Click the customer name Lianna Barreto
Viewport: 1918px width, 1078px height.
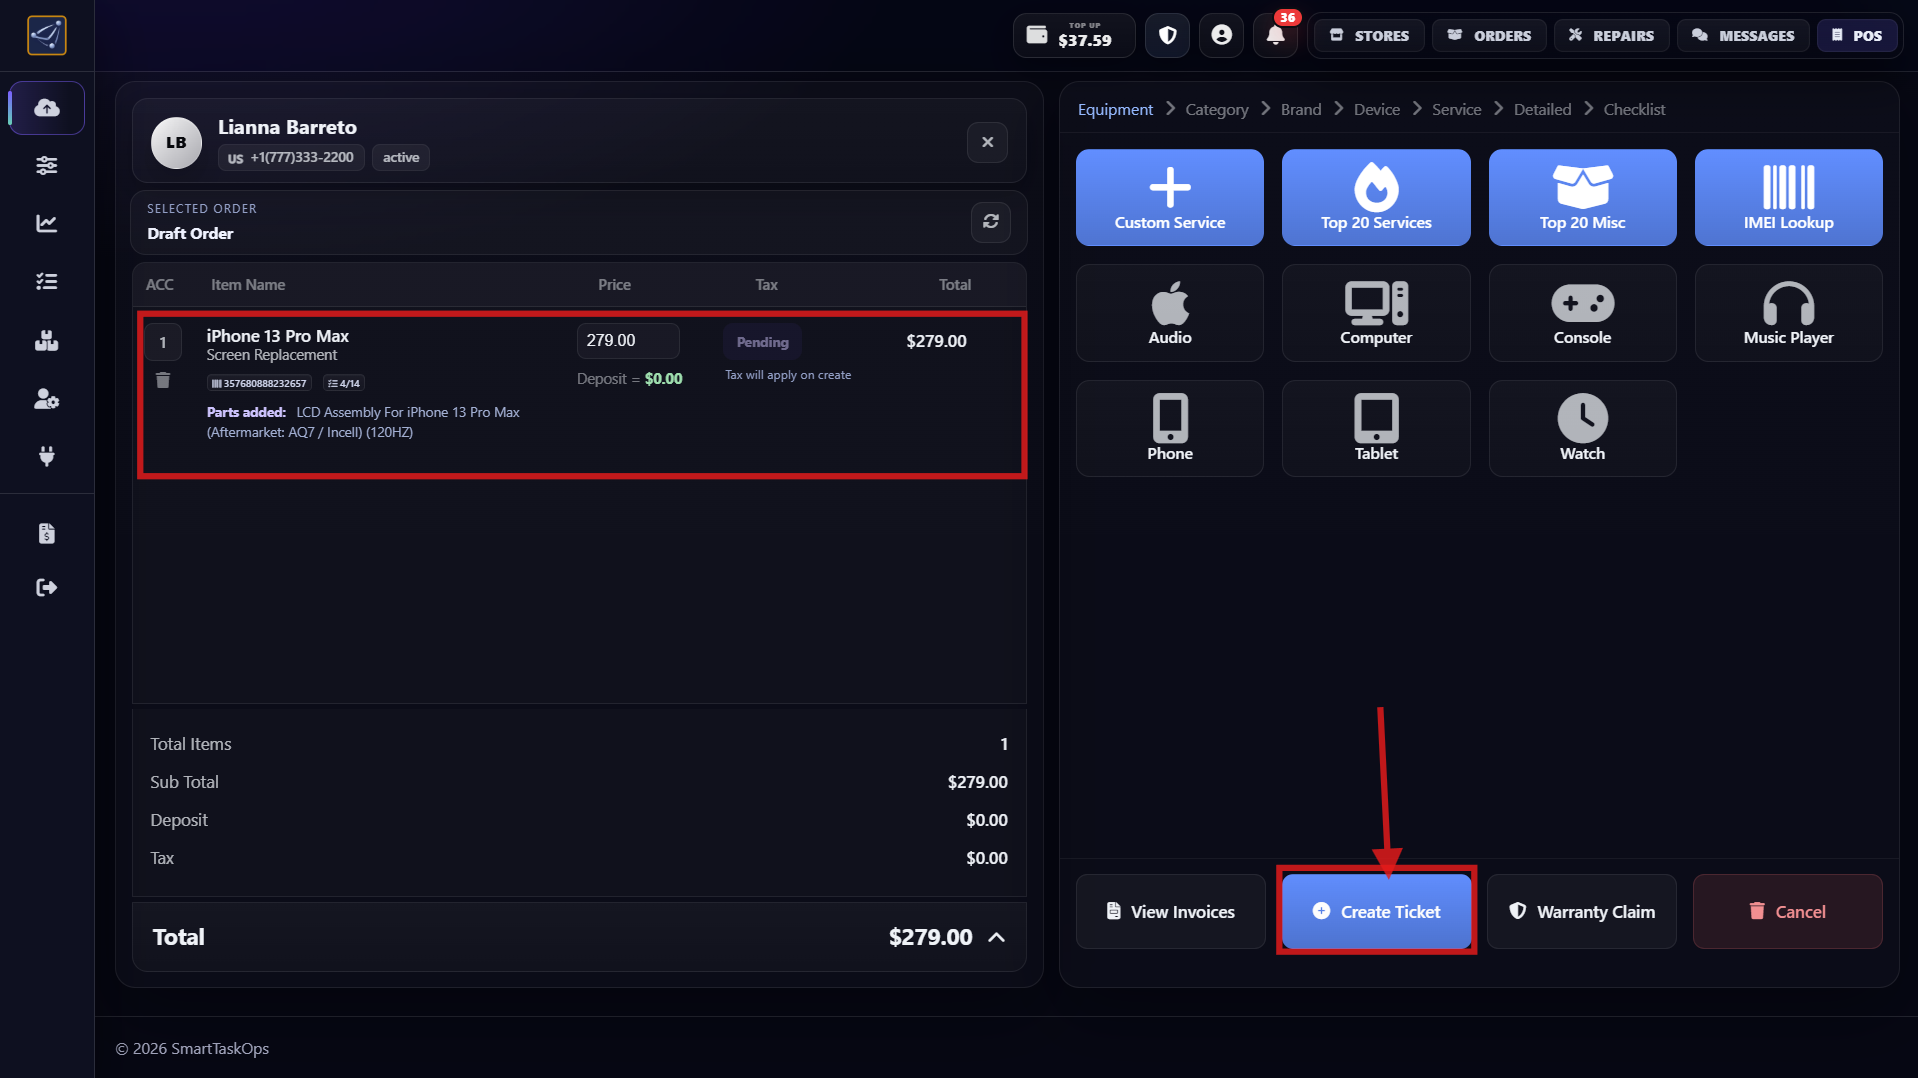pyautogui.click(x=287, y=127)
